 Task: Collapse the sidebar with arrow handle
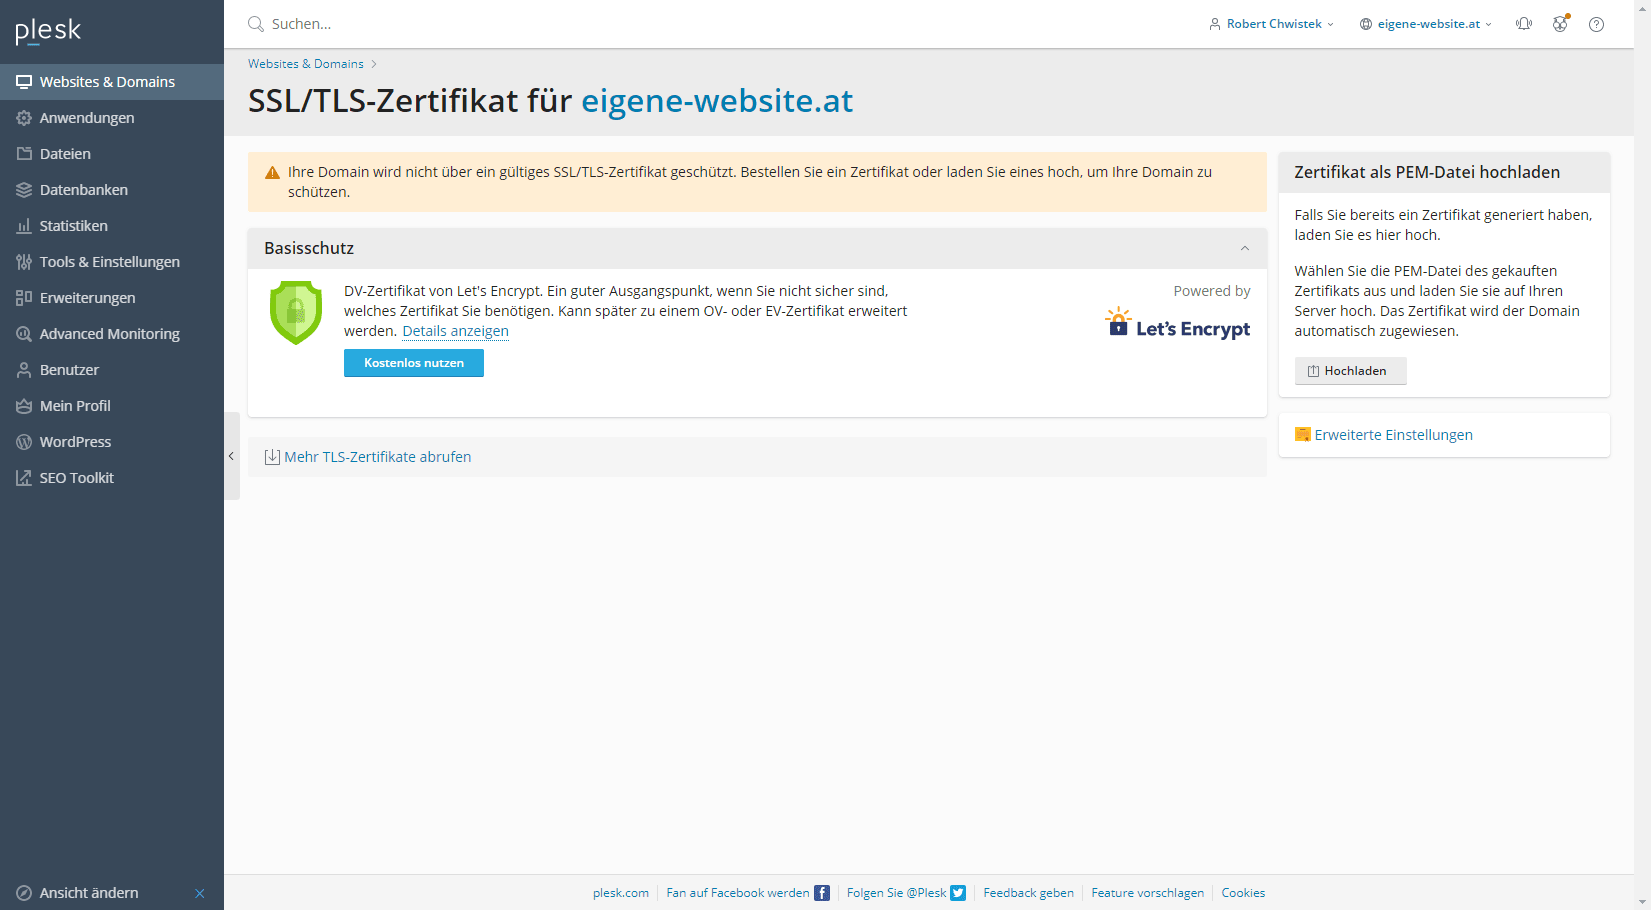[231, 456]
